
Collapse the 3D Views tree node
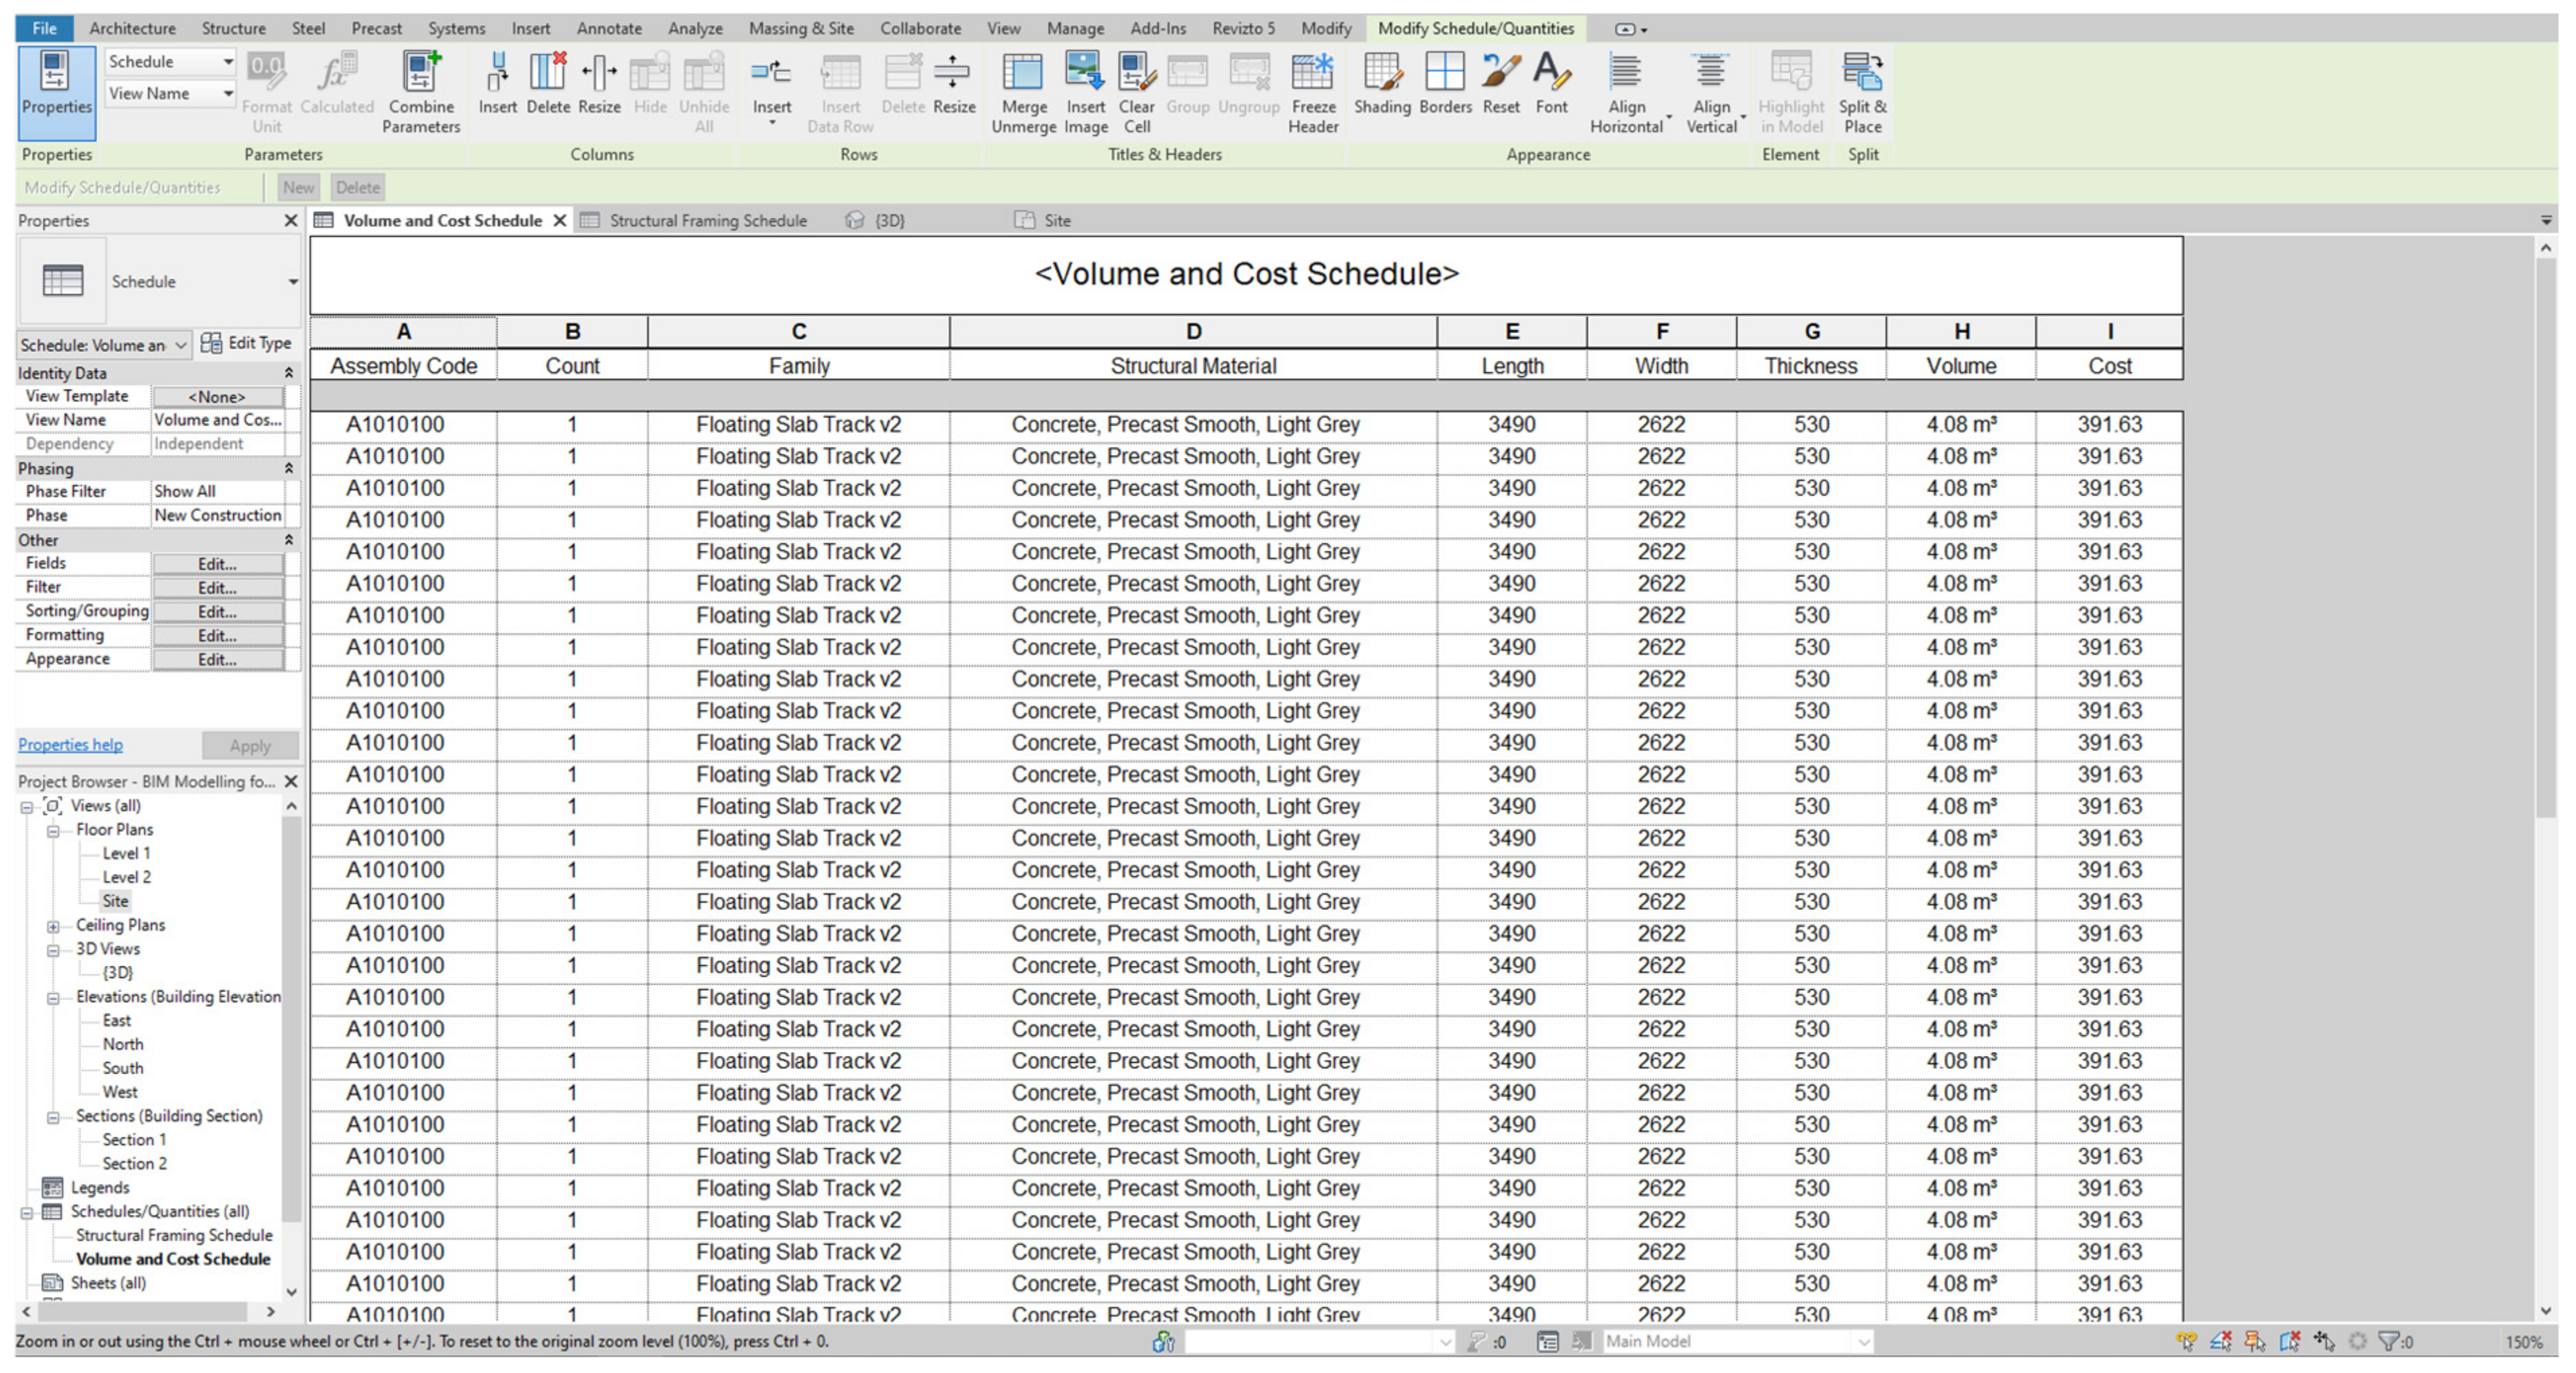click(53, 950)
